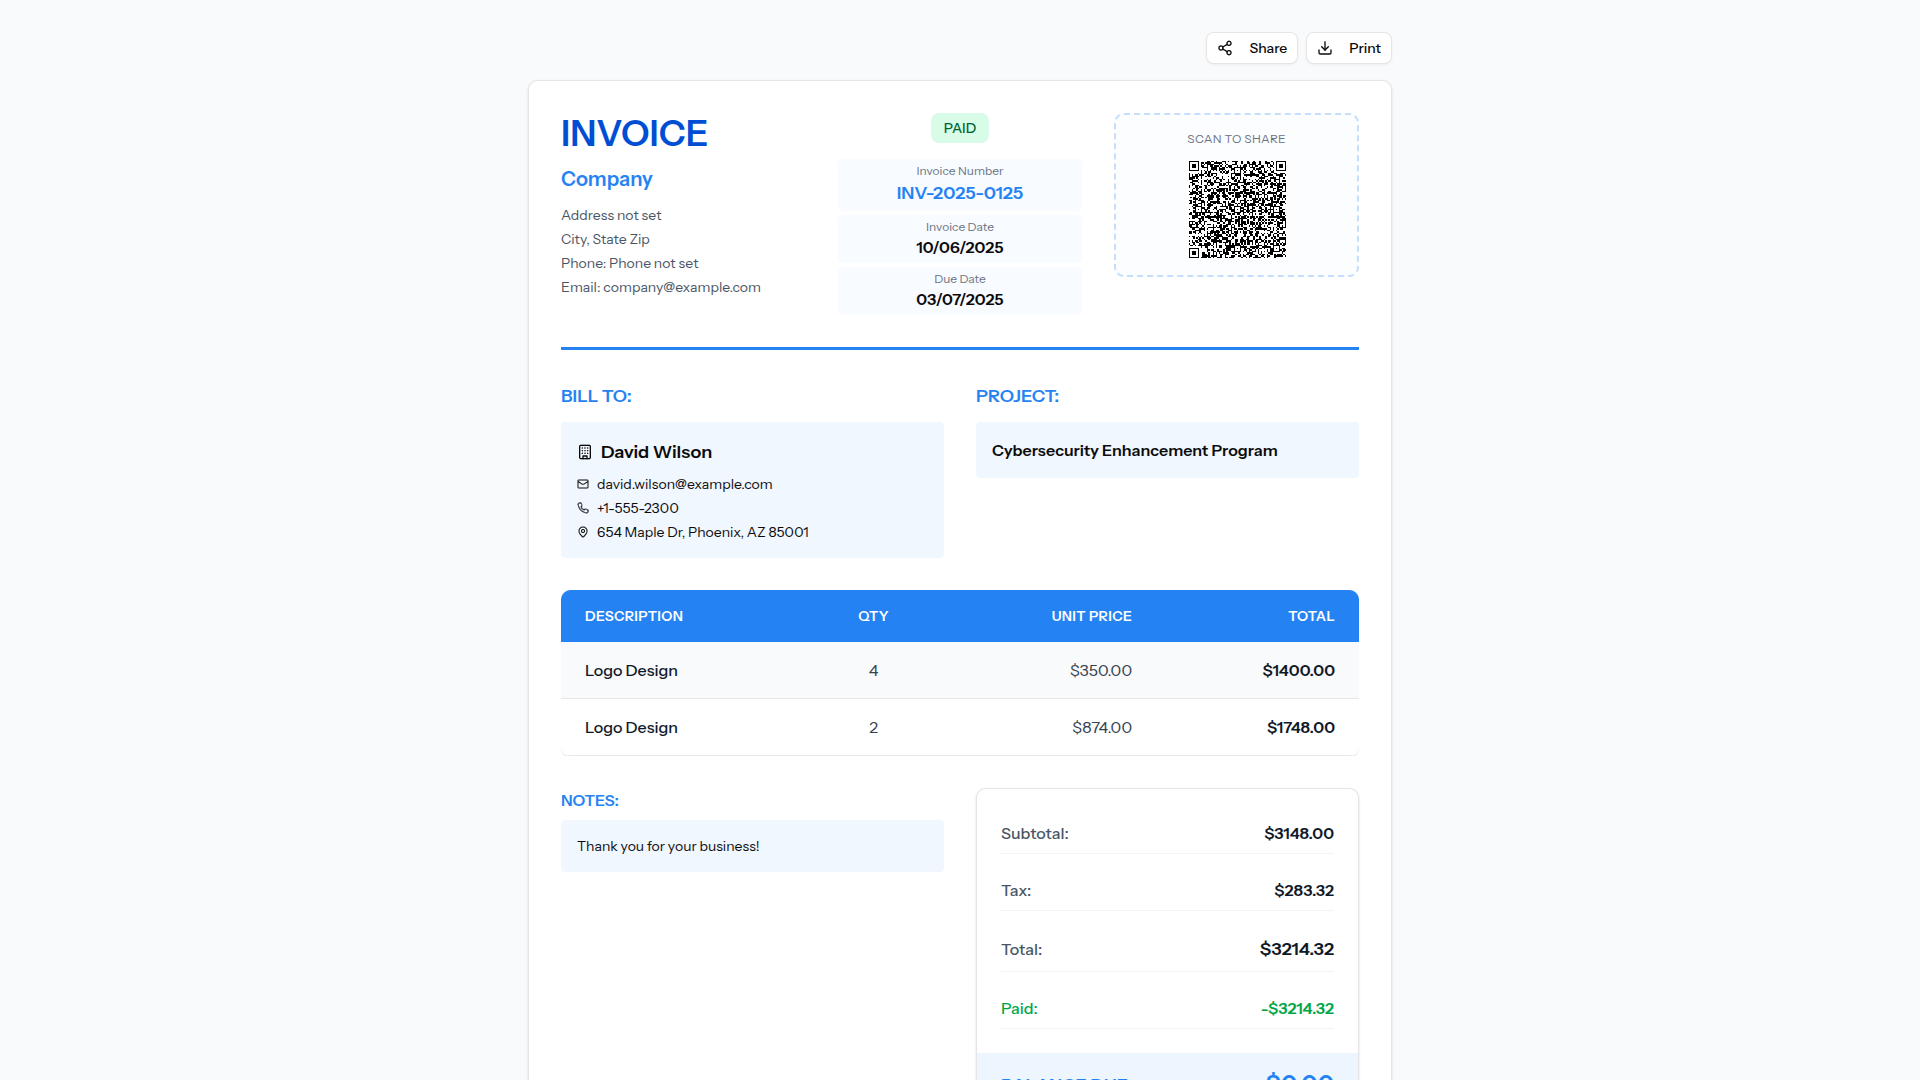Click the company@example.com email text

pos(681,287)
